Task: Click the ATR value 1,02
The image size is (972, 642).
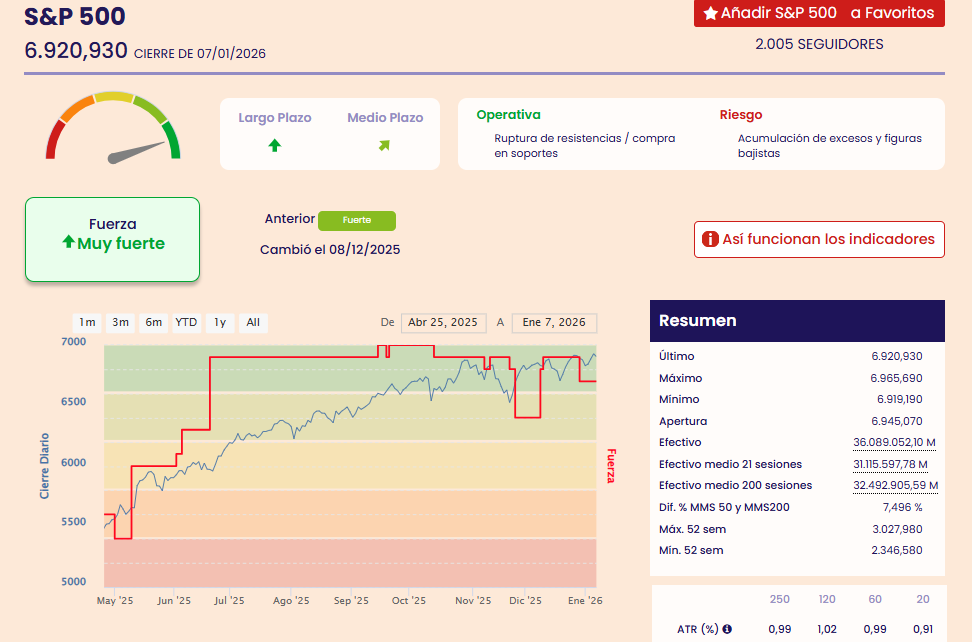Action: point(827,629)
